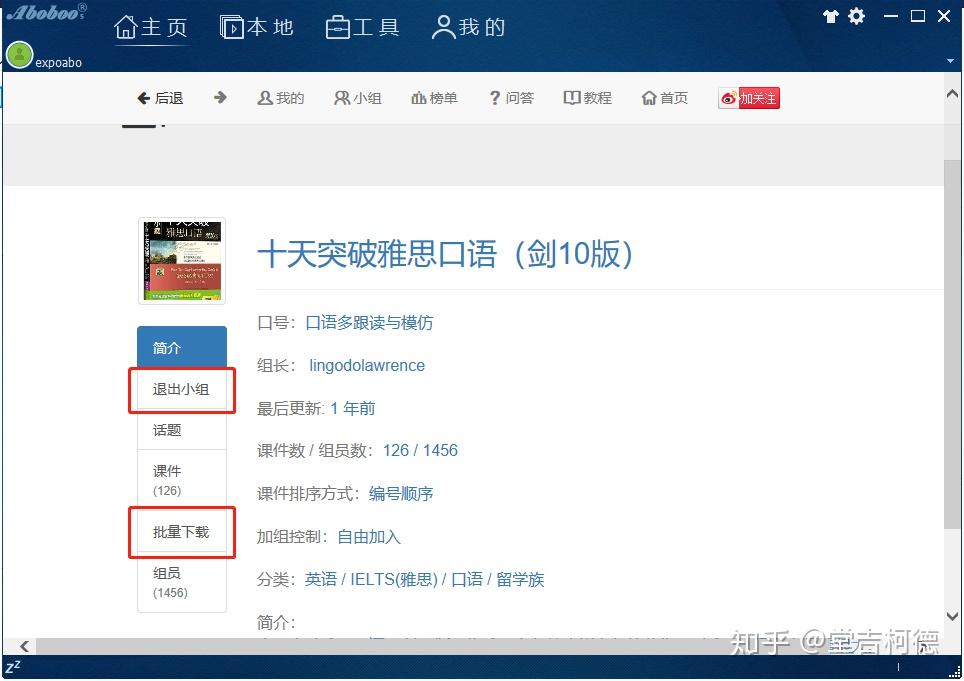The width and height of the screenshot is (964, 681).
Task: Collapse the panel using the left arrow chevron
Action: coord(22,647)
